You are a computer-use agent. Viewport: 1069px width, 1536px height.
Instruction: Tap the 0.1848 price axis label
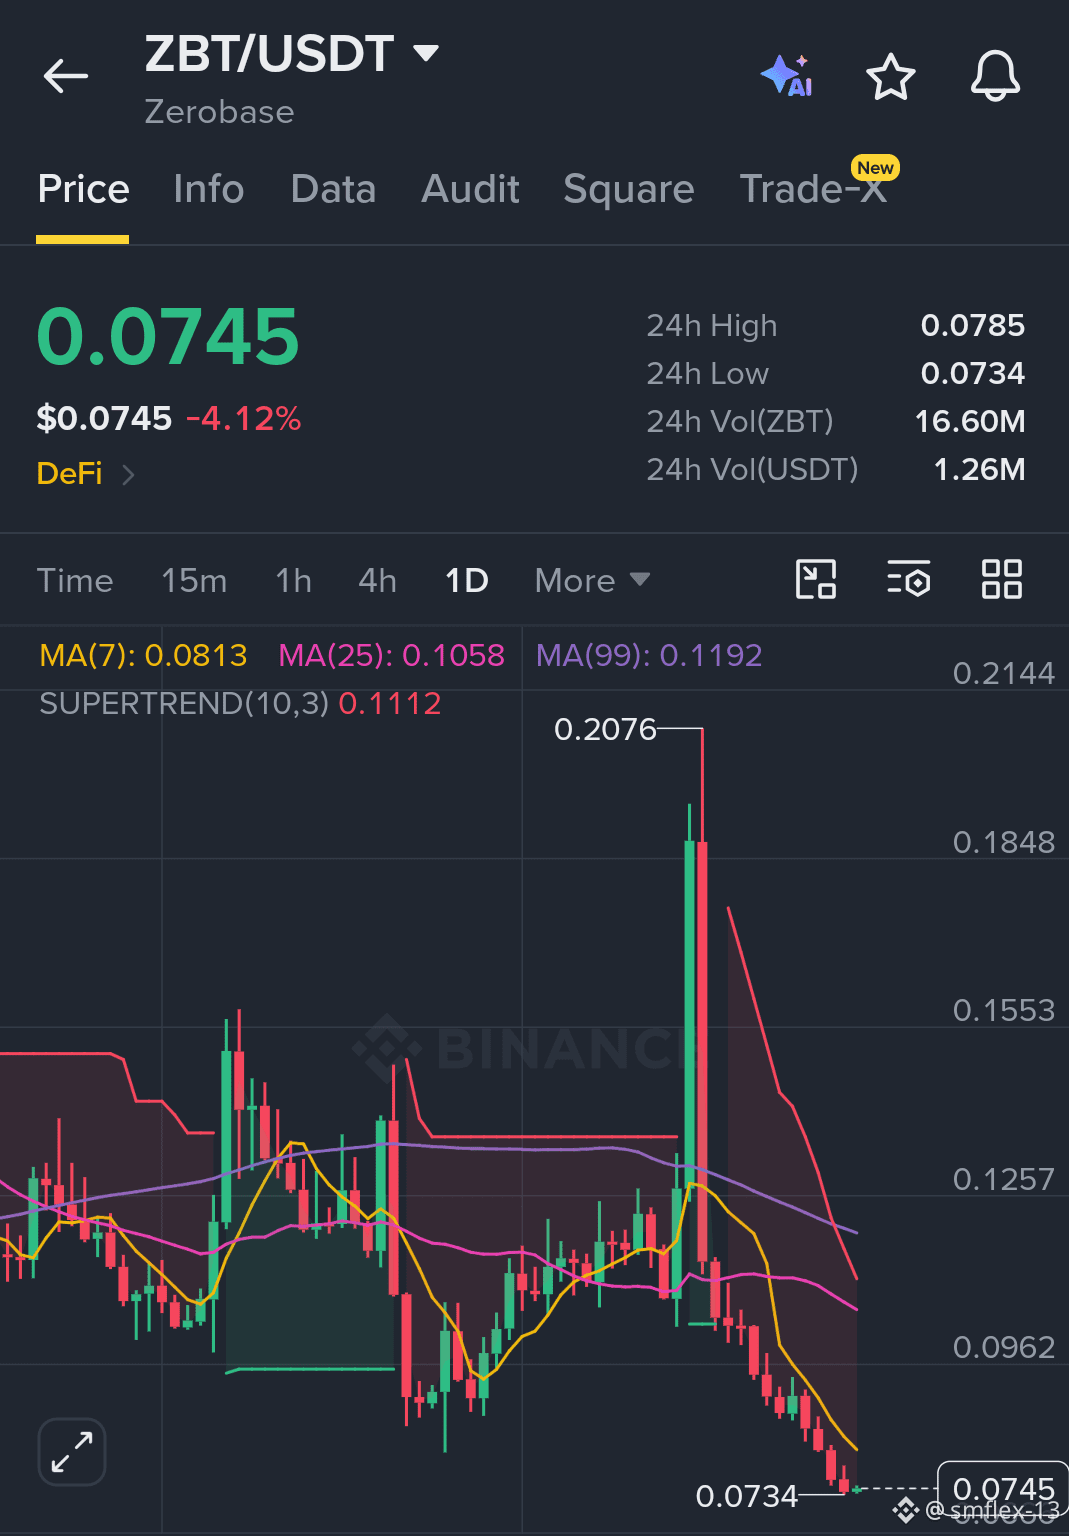[x=1003, y=842]
